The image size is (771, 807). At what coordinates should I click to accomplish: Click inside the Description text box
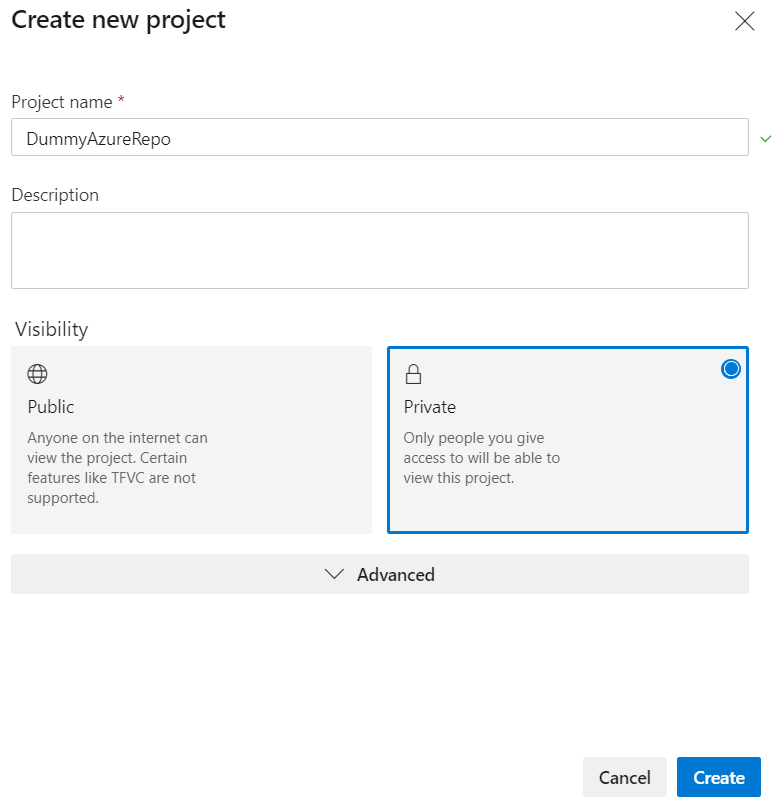[x=380, y=250]
